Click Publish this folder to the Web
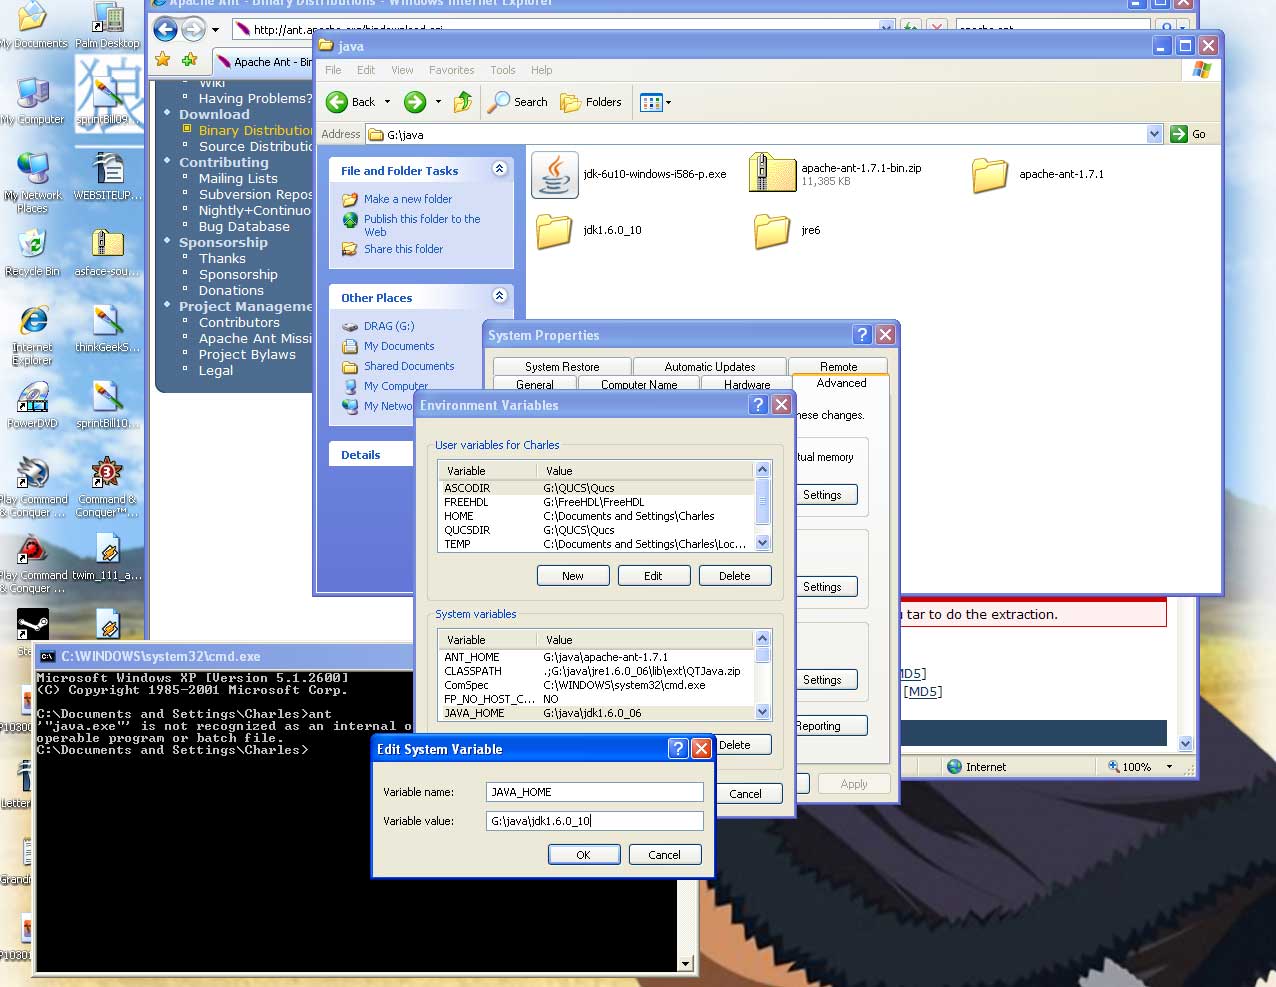Screen dimensions: 1276x987 click(422, 225)
